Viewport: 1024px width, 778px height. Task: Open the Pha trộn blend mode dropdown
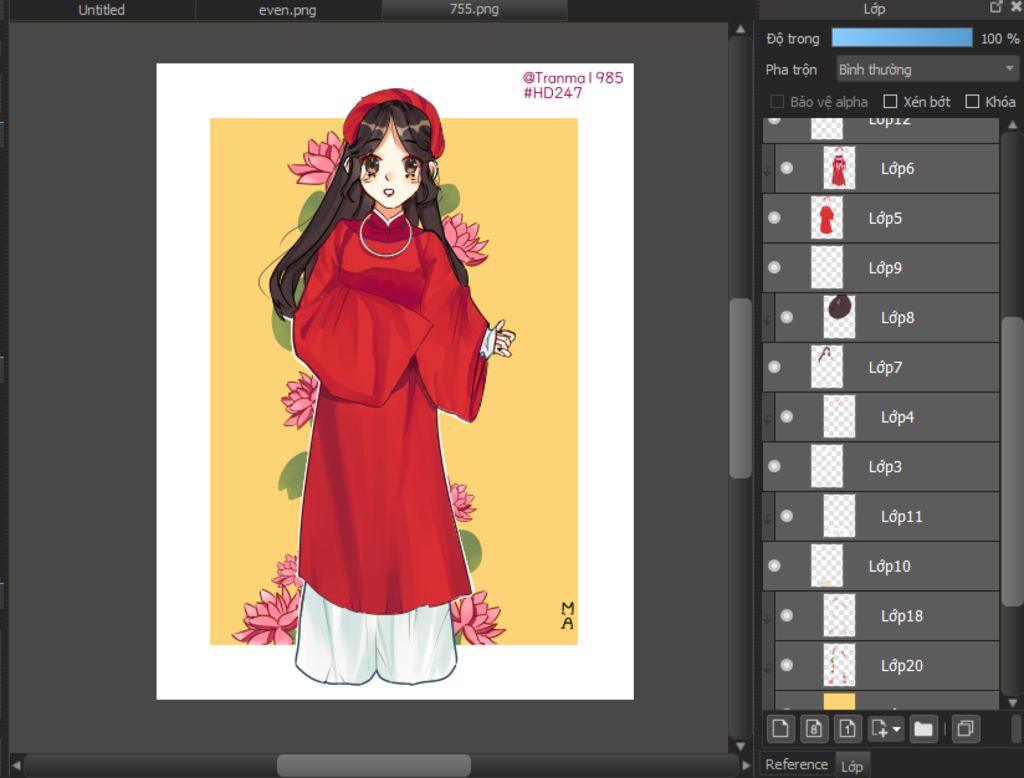926,69
